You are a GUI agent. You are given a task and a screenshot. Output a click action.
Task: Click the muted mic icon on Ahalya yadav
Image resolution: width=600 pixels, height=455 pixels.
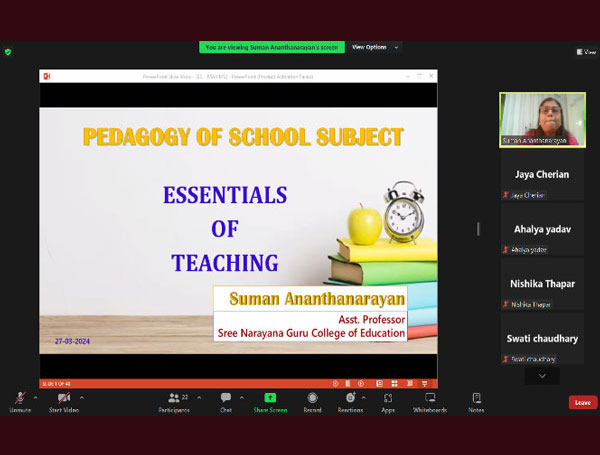pos(505,250)
